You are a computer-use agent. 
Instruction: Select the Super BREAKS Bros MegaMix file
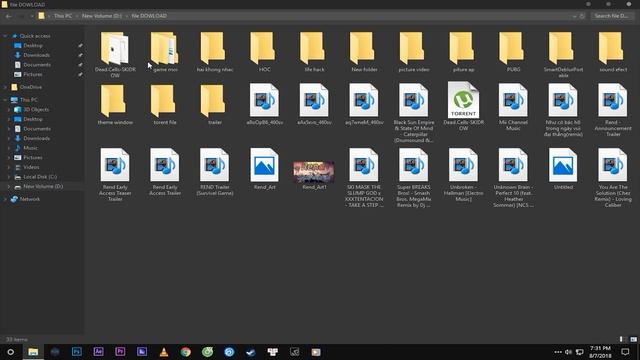(x=413, y=178)
